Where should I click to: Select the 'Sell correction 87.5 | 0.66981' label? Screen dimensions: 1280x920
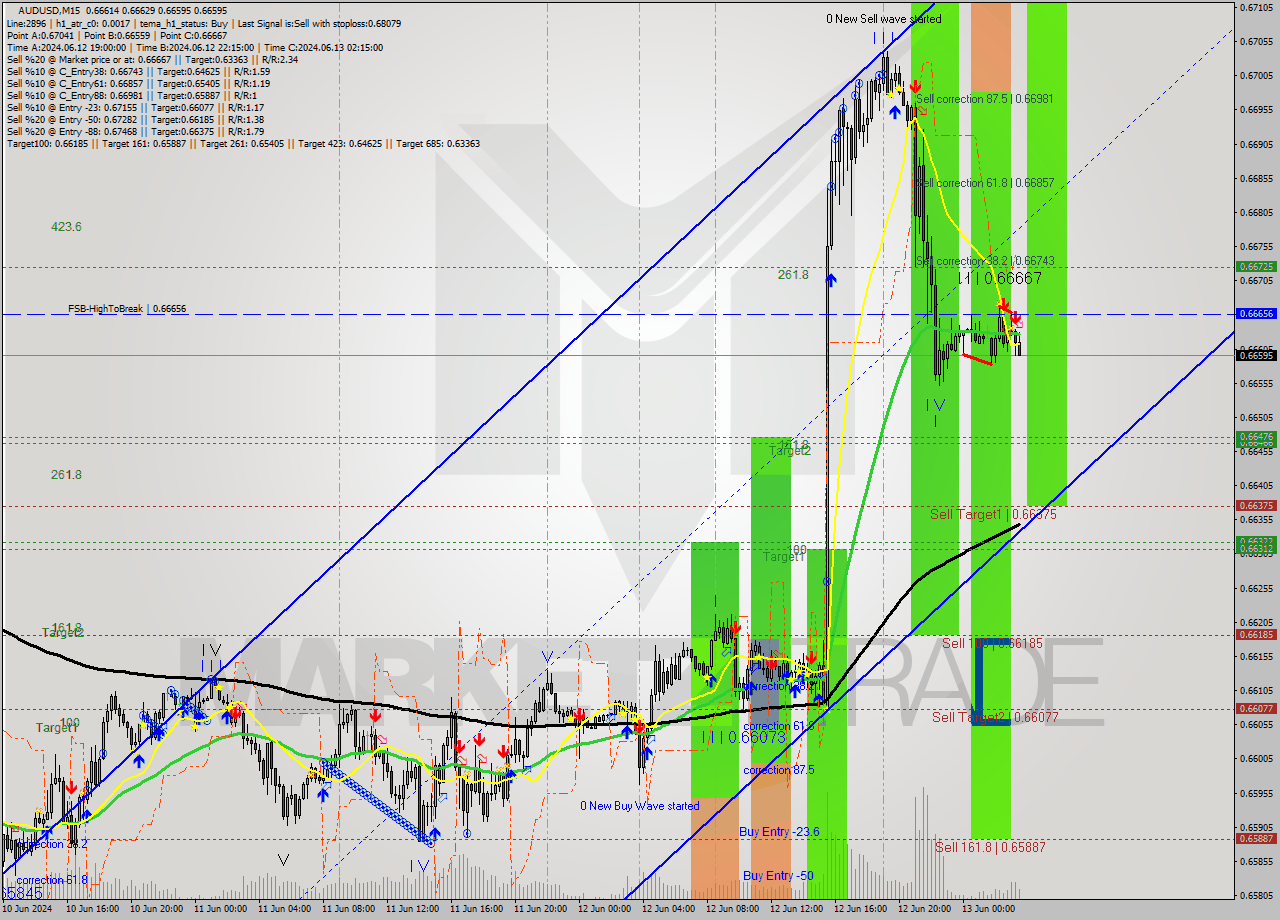point(984,99)
